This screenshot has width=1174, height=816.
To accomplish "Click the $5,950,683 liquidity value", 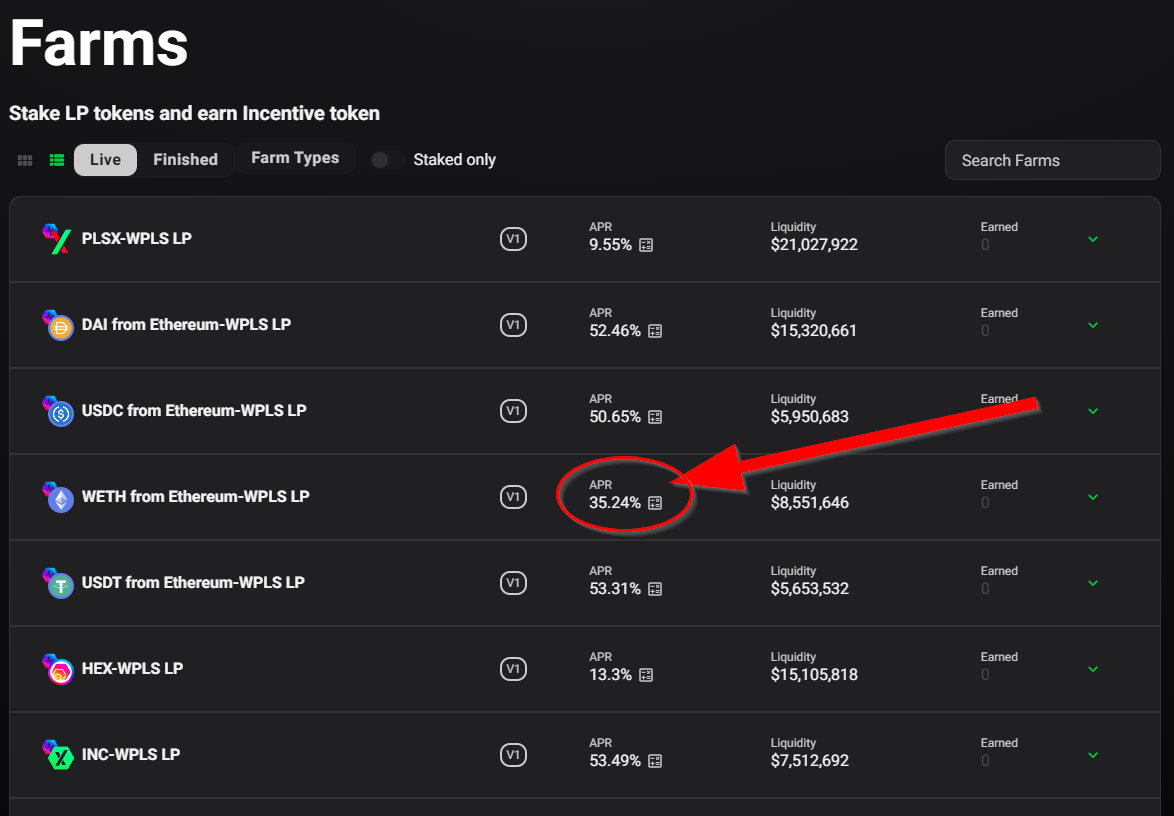I will click(809, 418).
